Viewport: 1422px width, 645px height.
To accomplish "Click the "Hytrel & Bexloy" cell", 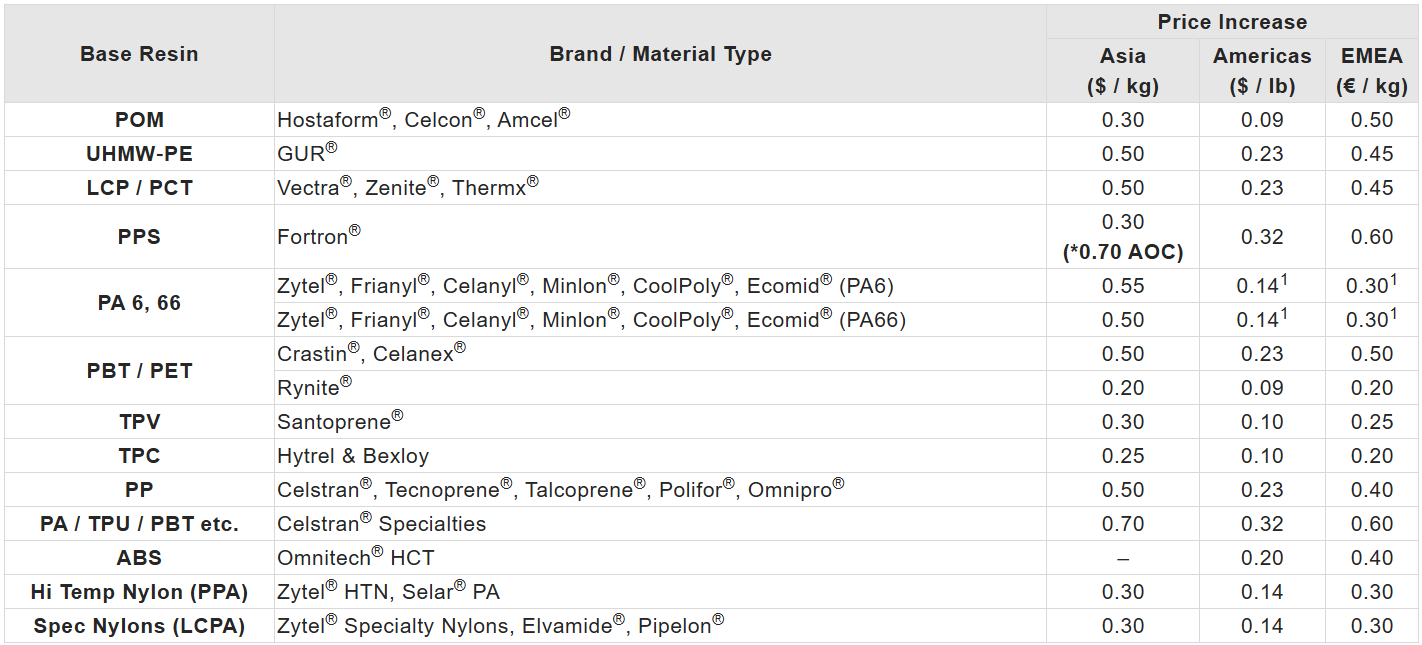I will coord(353,456).
